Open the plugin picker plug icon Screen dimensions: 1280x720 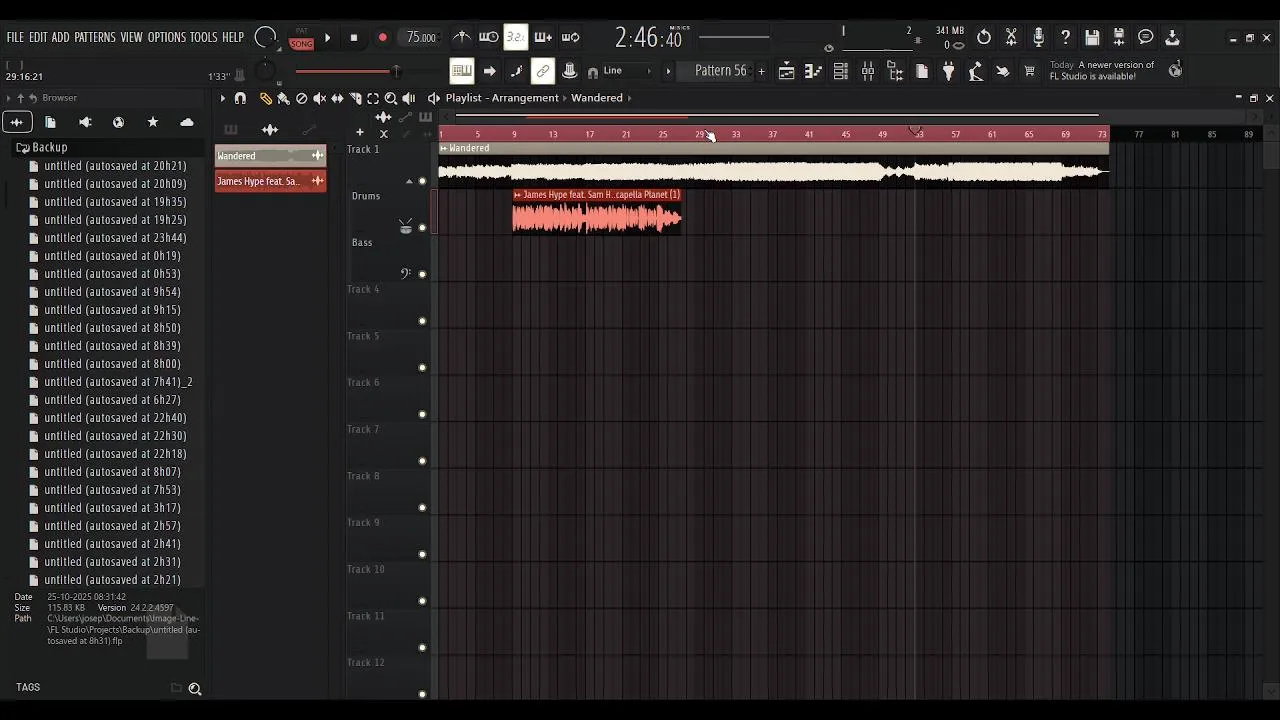(x=949, y=71)
